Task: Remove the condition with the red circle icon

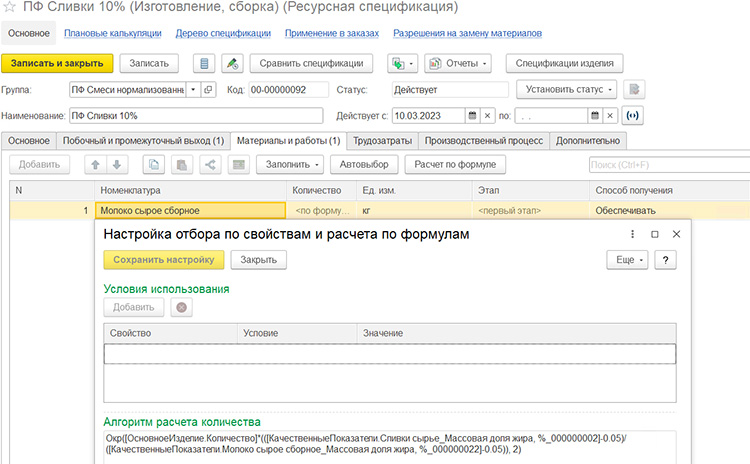Action: (181, 307)
